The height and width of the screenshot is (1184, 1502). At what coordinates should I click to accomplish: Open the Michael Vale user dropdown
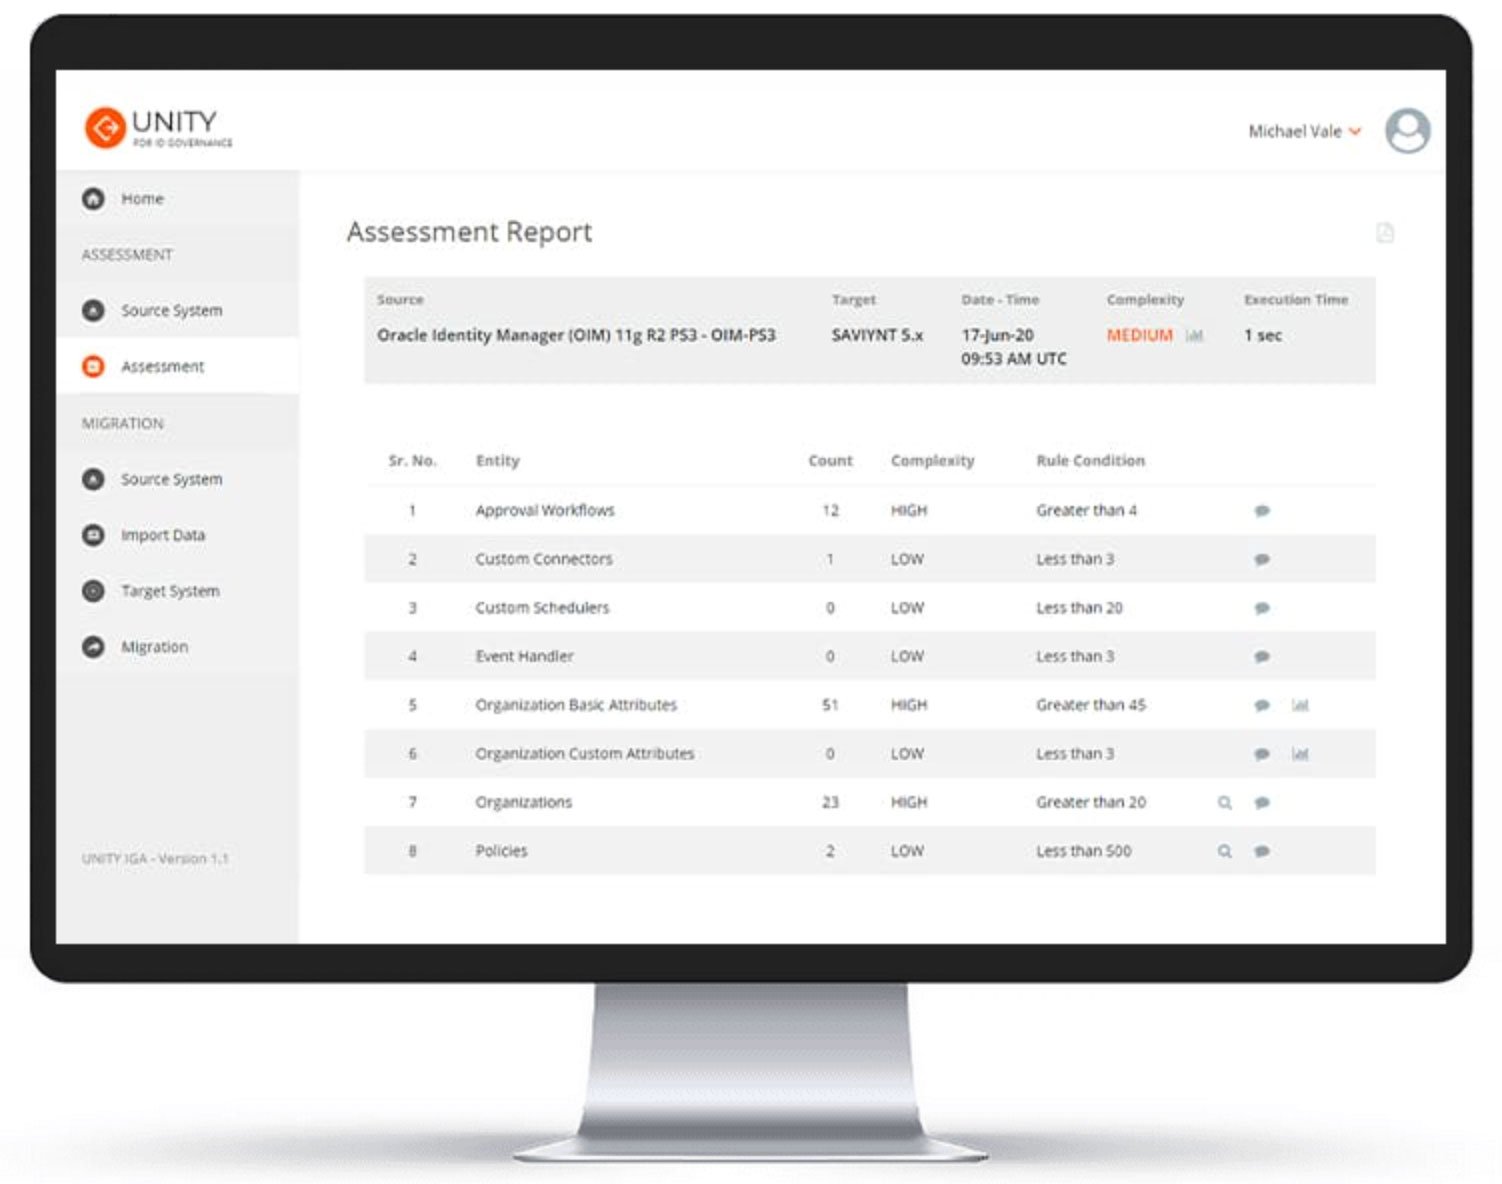[1304, 131]
